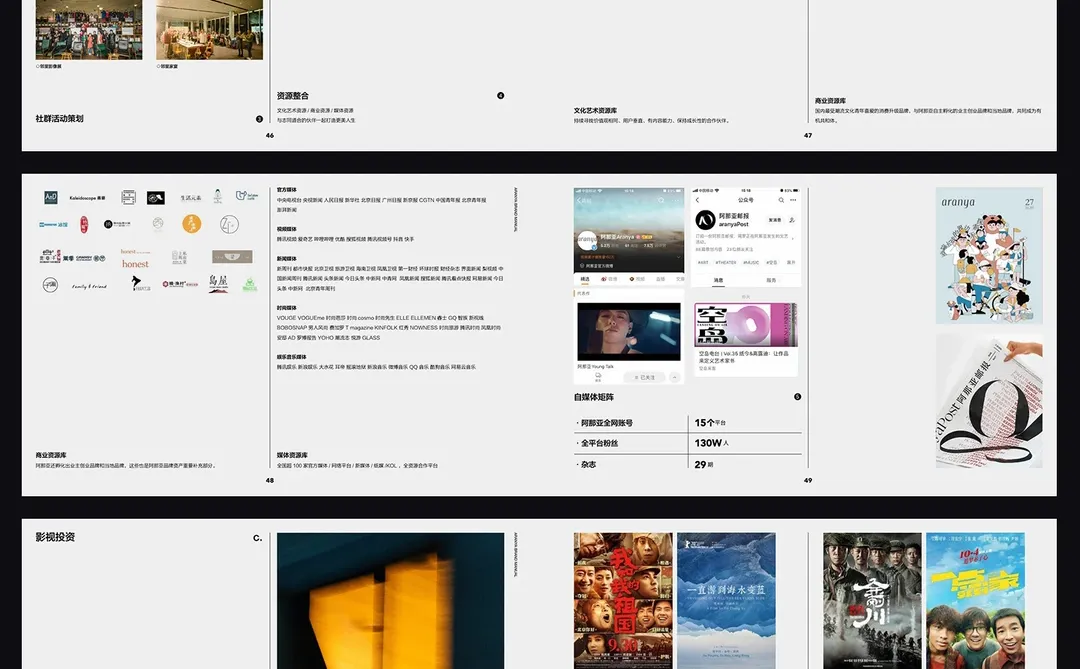Open the aranyaPost newspaper photo
The width and height of the screenshot is (1080, 669).
(x=989, y=402)
